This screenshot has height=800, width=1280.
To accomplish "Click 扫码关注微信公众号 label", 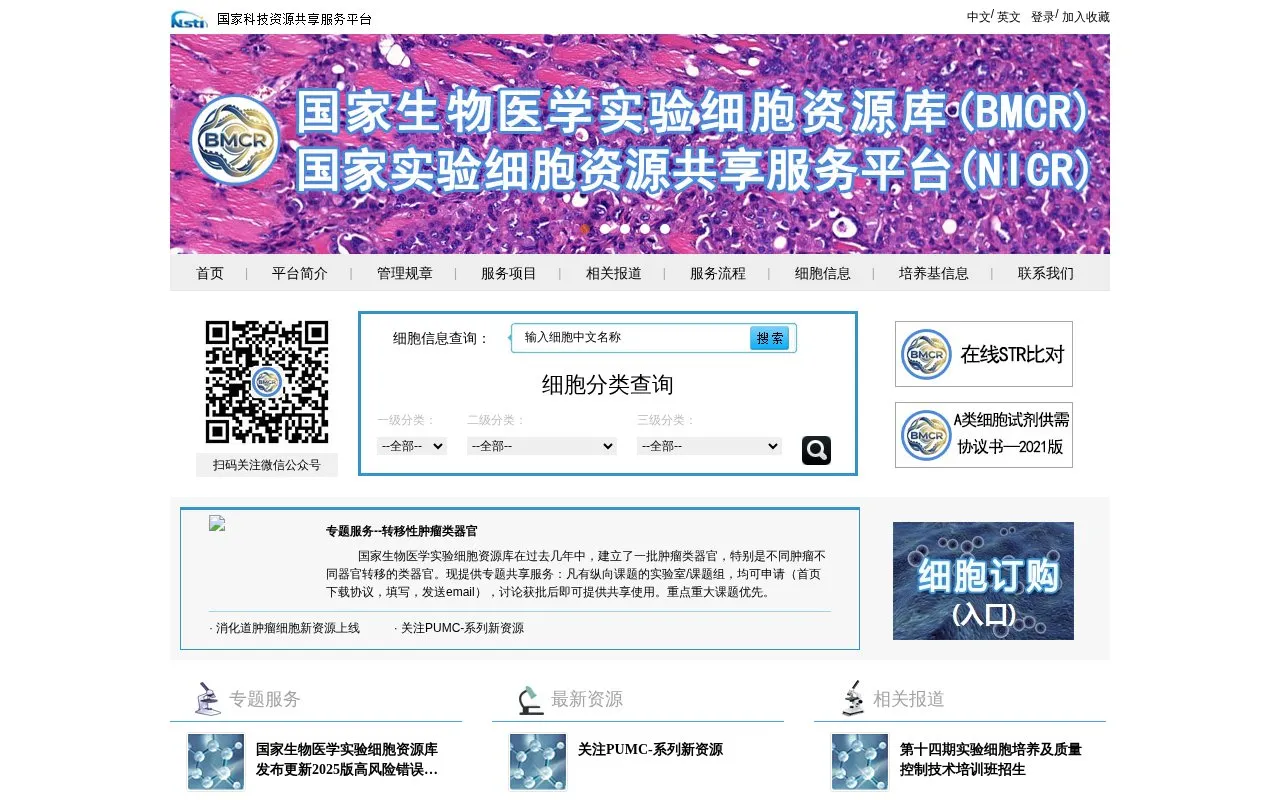I will point(267,465).
